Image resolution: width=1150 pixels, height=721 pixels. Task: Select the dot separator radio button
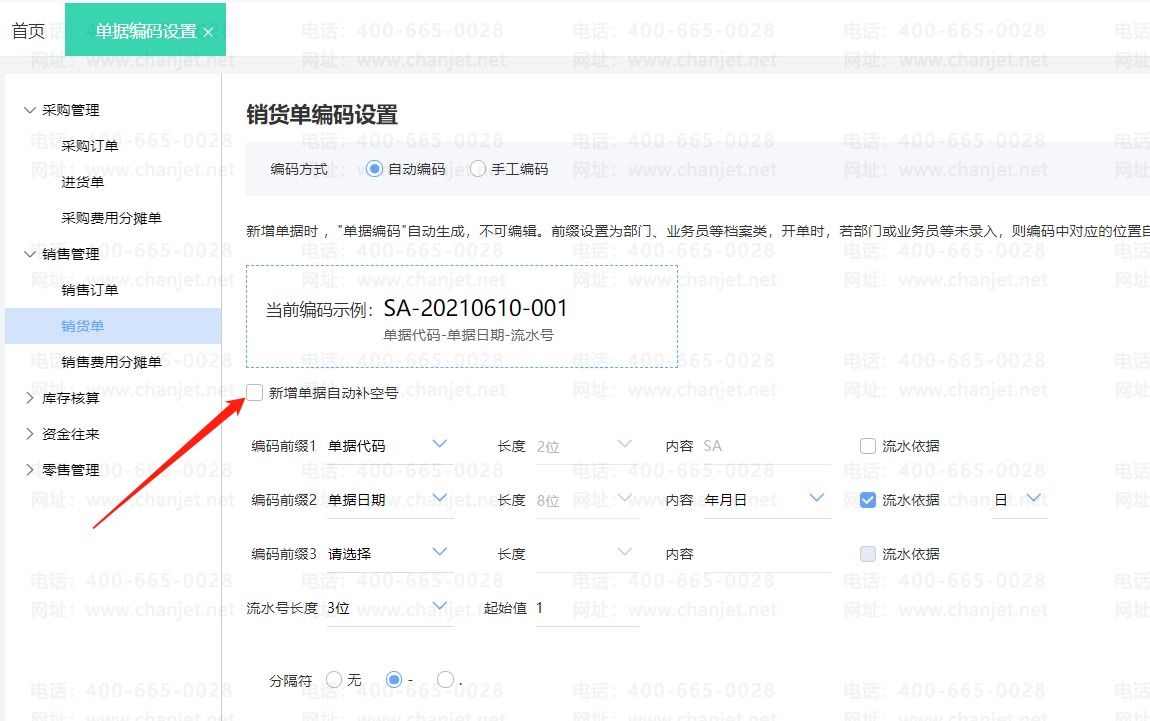444,680
